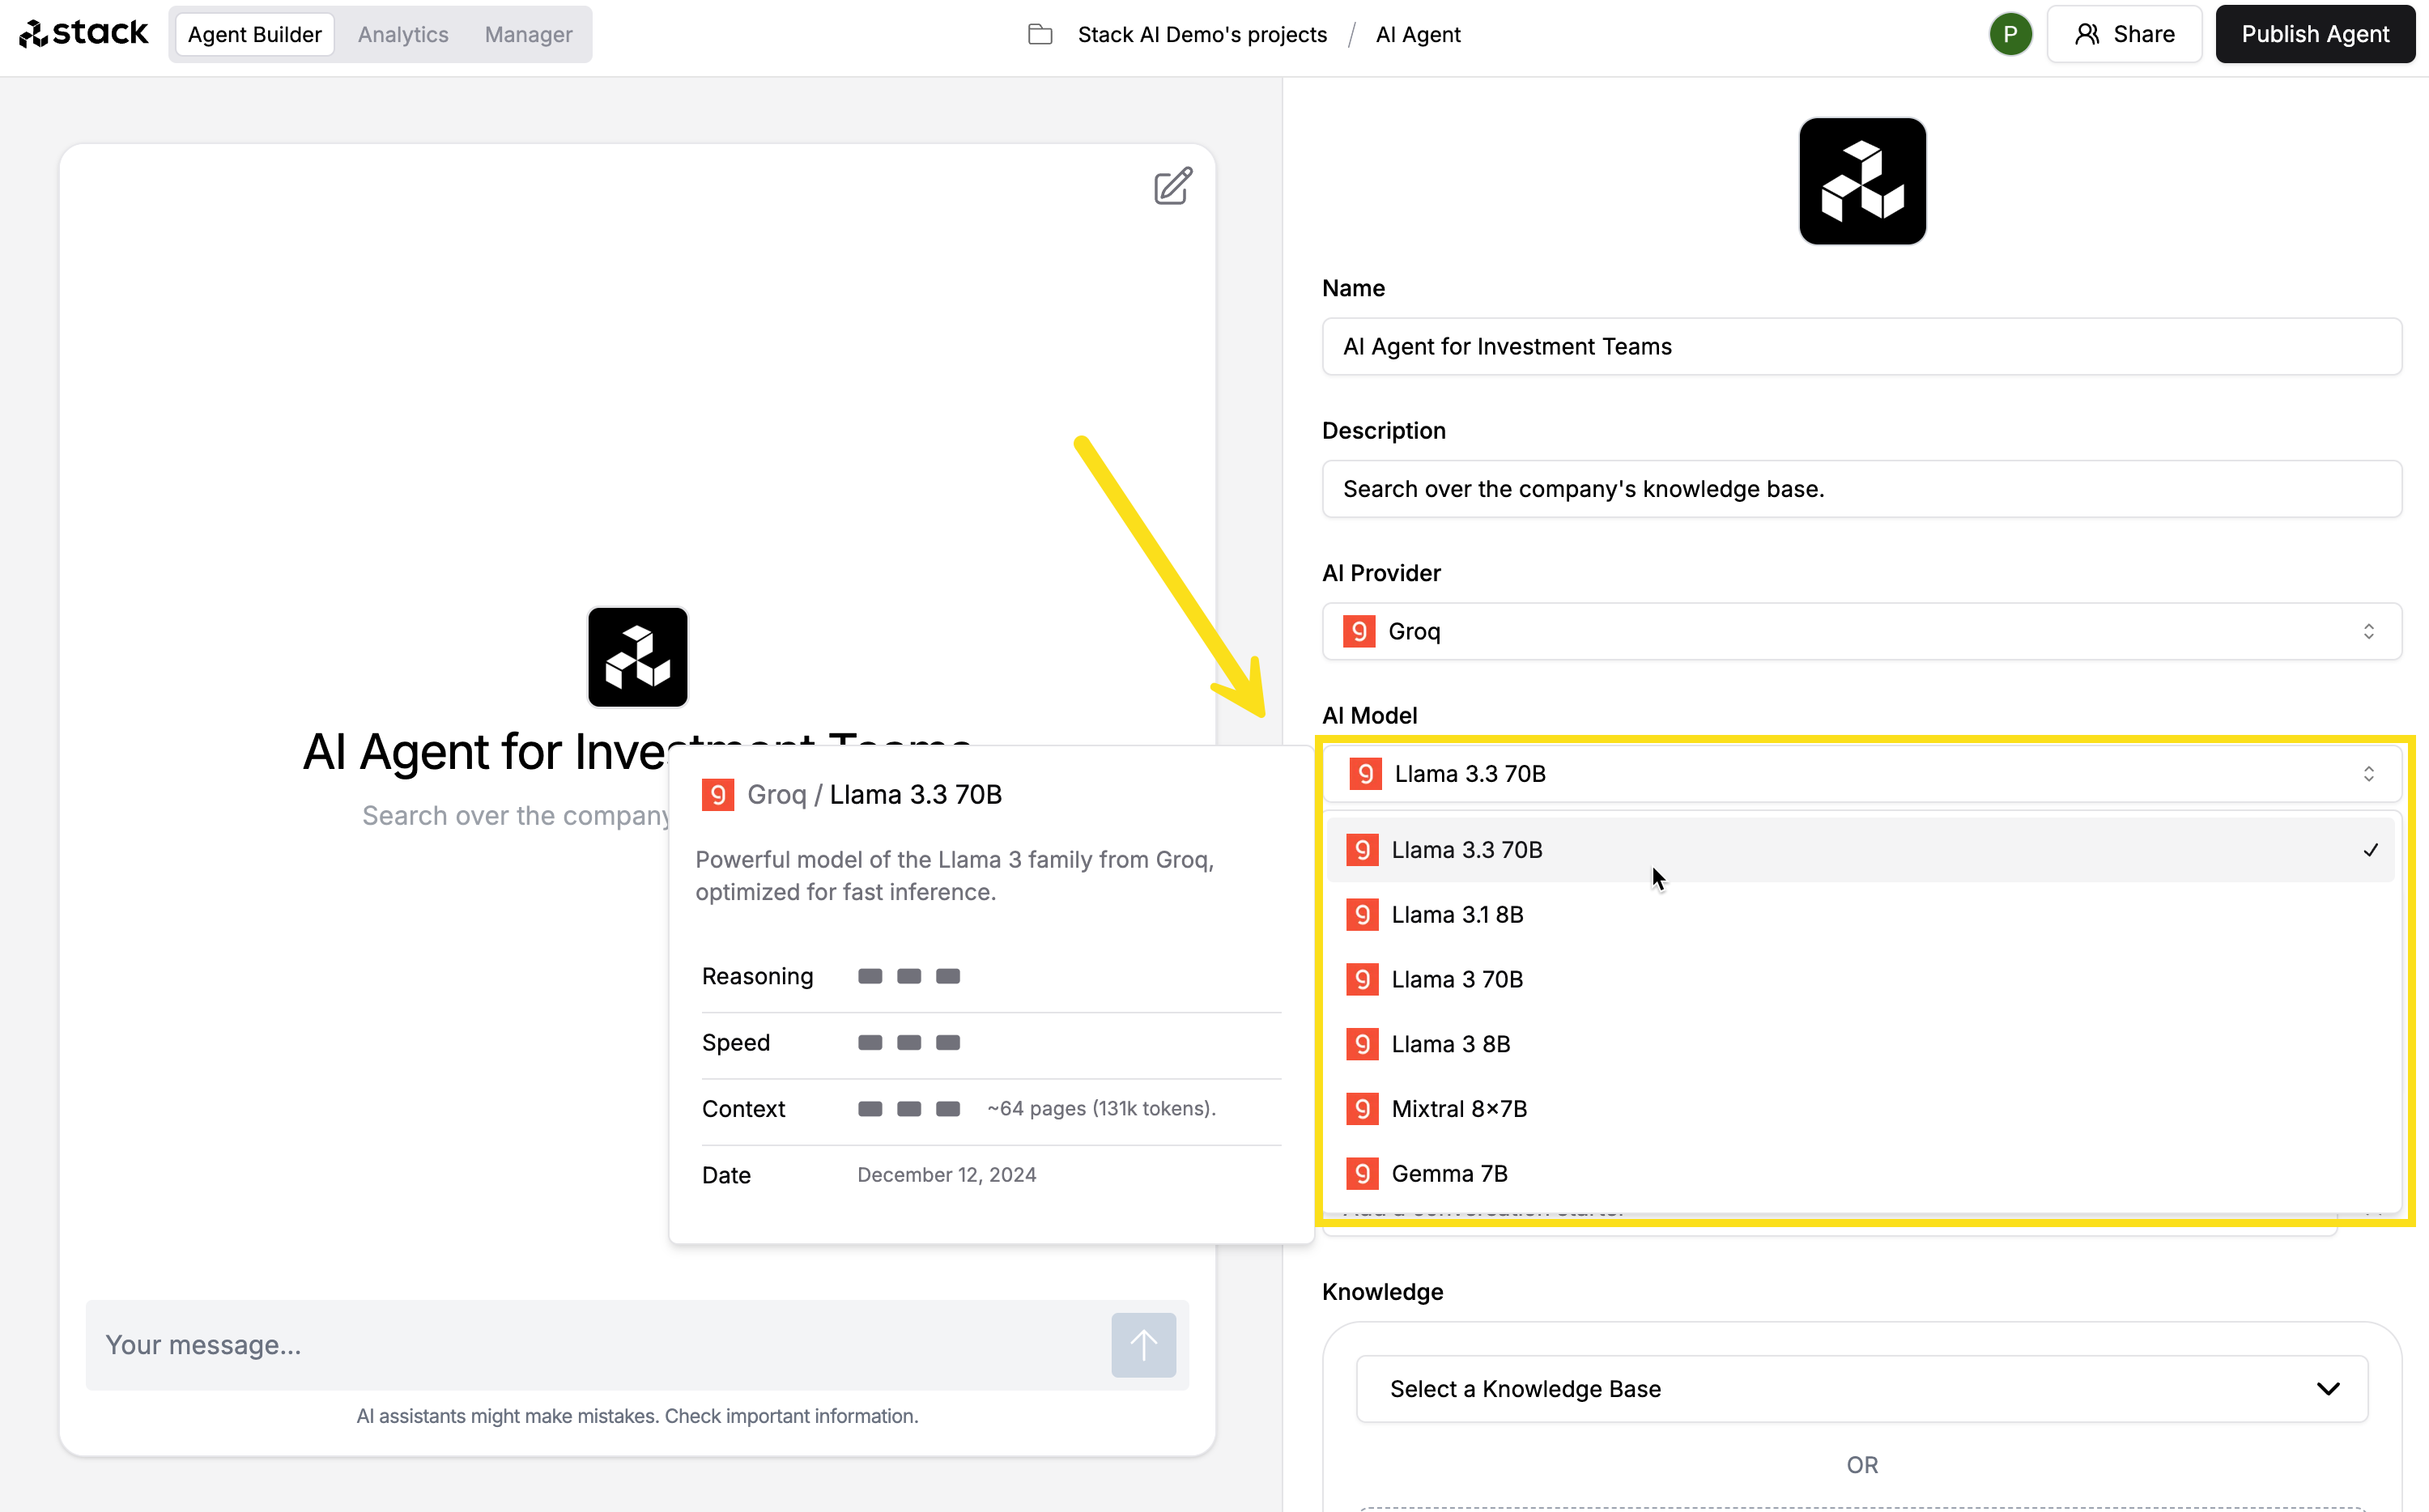Select Llama 3.3 70B from the list
This screenshot has height=1512, width=2429.
1860,850
